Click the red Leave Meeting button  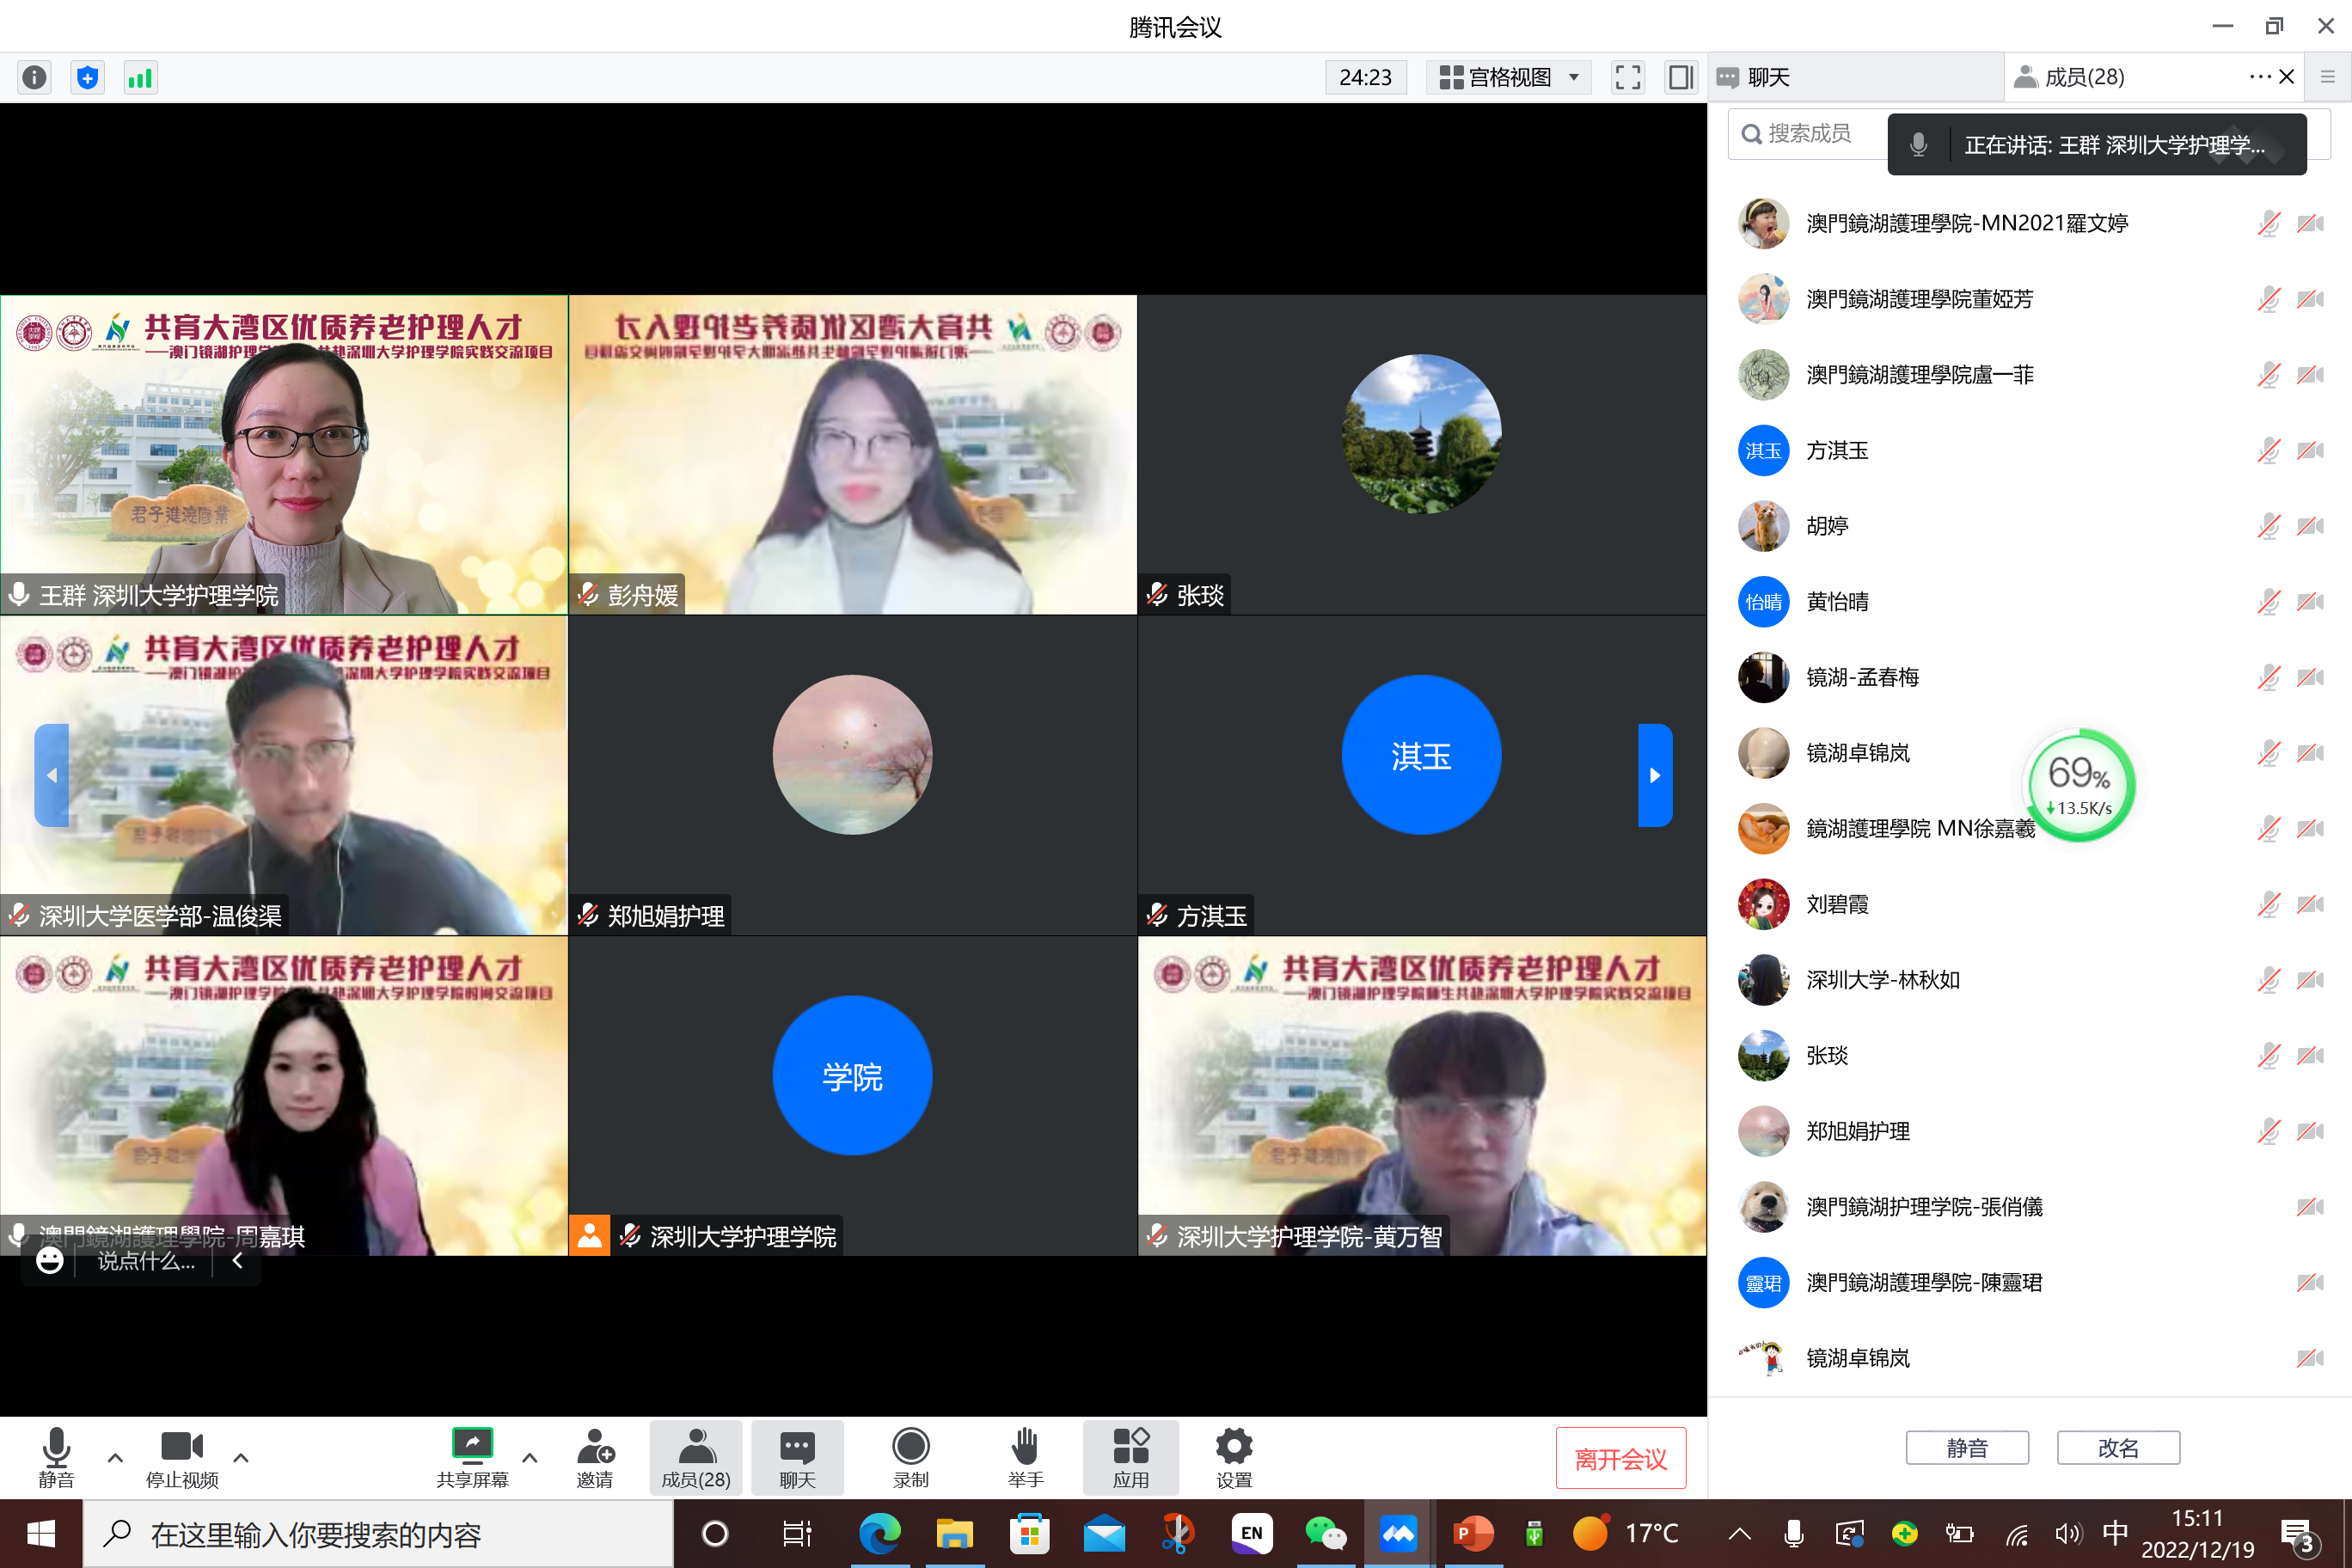[1620, 1459]
